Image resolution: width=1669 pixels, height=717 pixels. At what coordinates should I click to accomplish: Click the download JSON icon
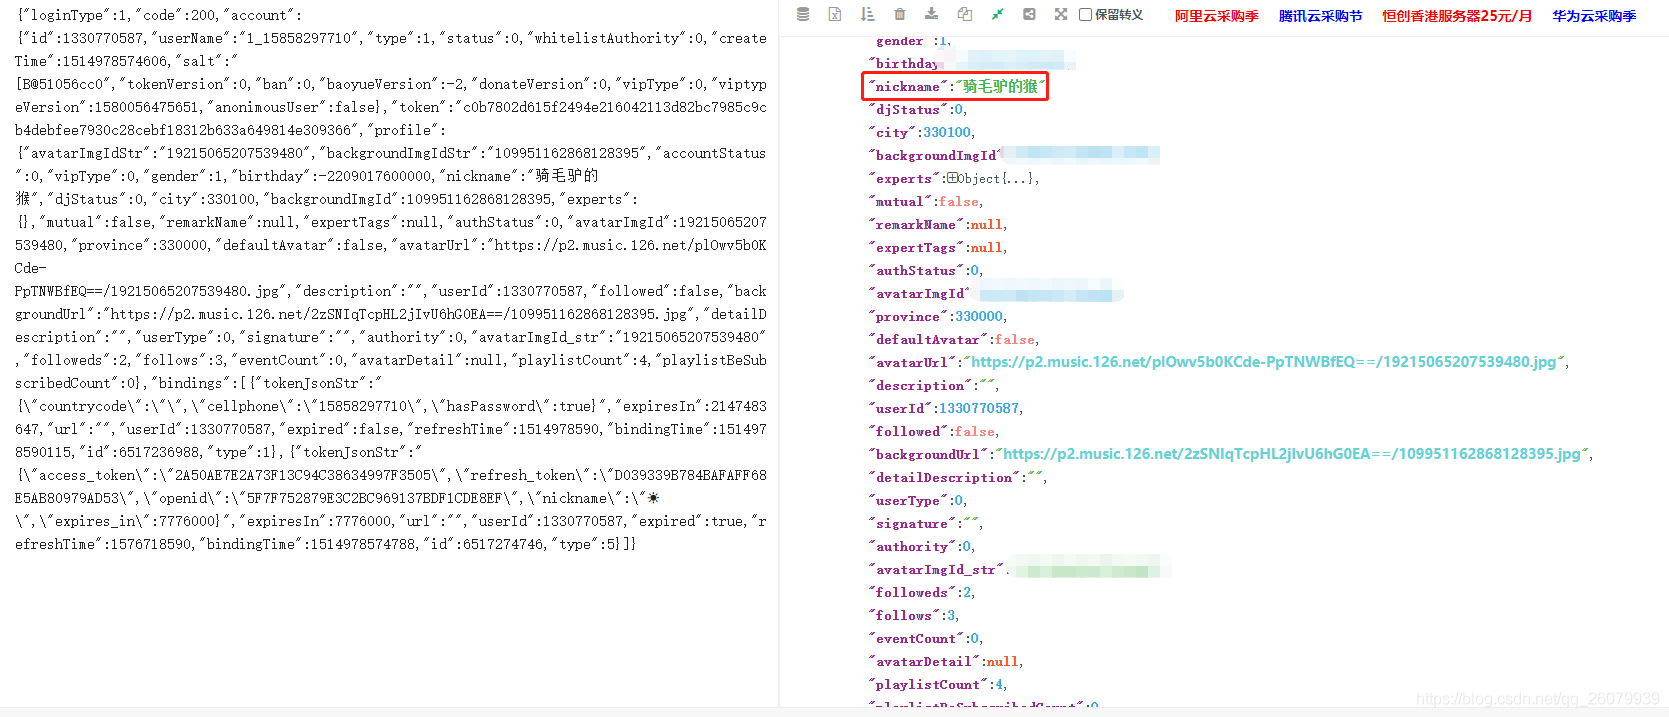coord(932,14)
